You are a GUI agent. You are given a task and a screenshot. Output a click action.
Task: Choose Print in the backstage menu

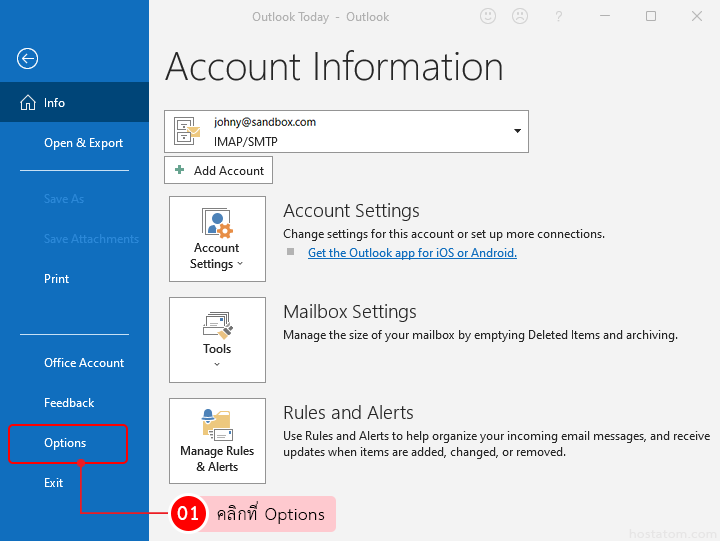(56, 279)
